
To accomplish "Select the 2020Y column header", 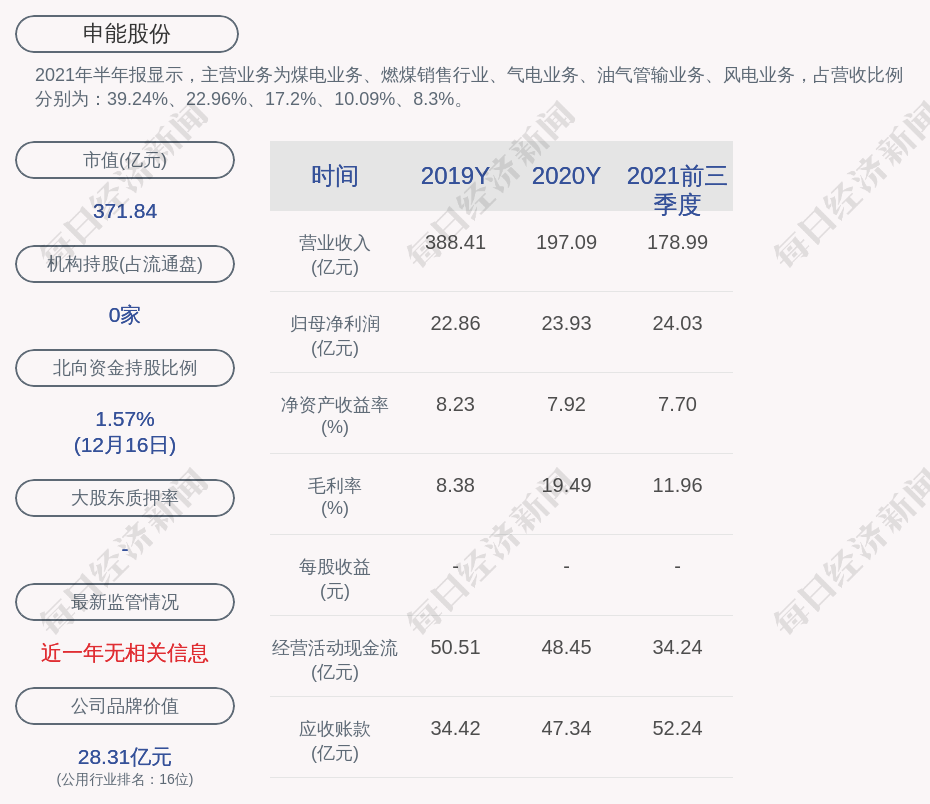I will pyautogui.click(x=566, y=176).
